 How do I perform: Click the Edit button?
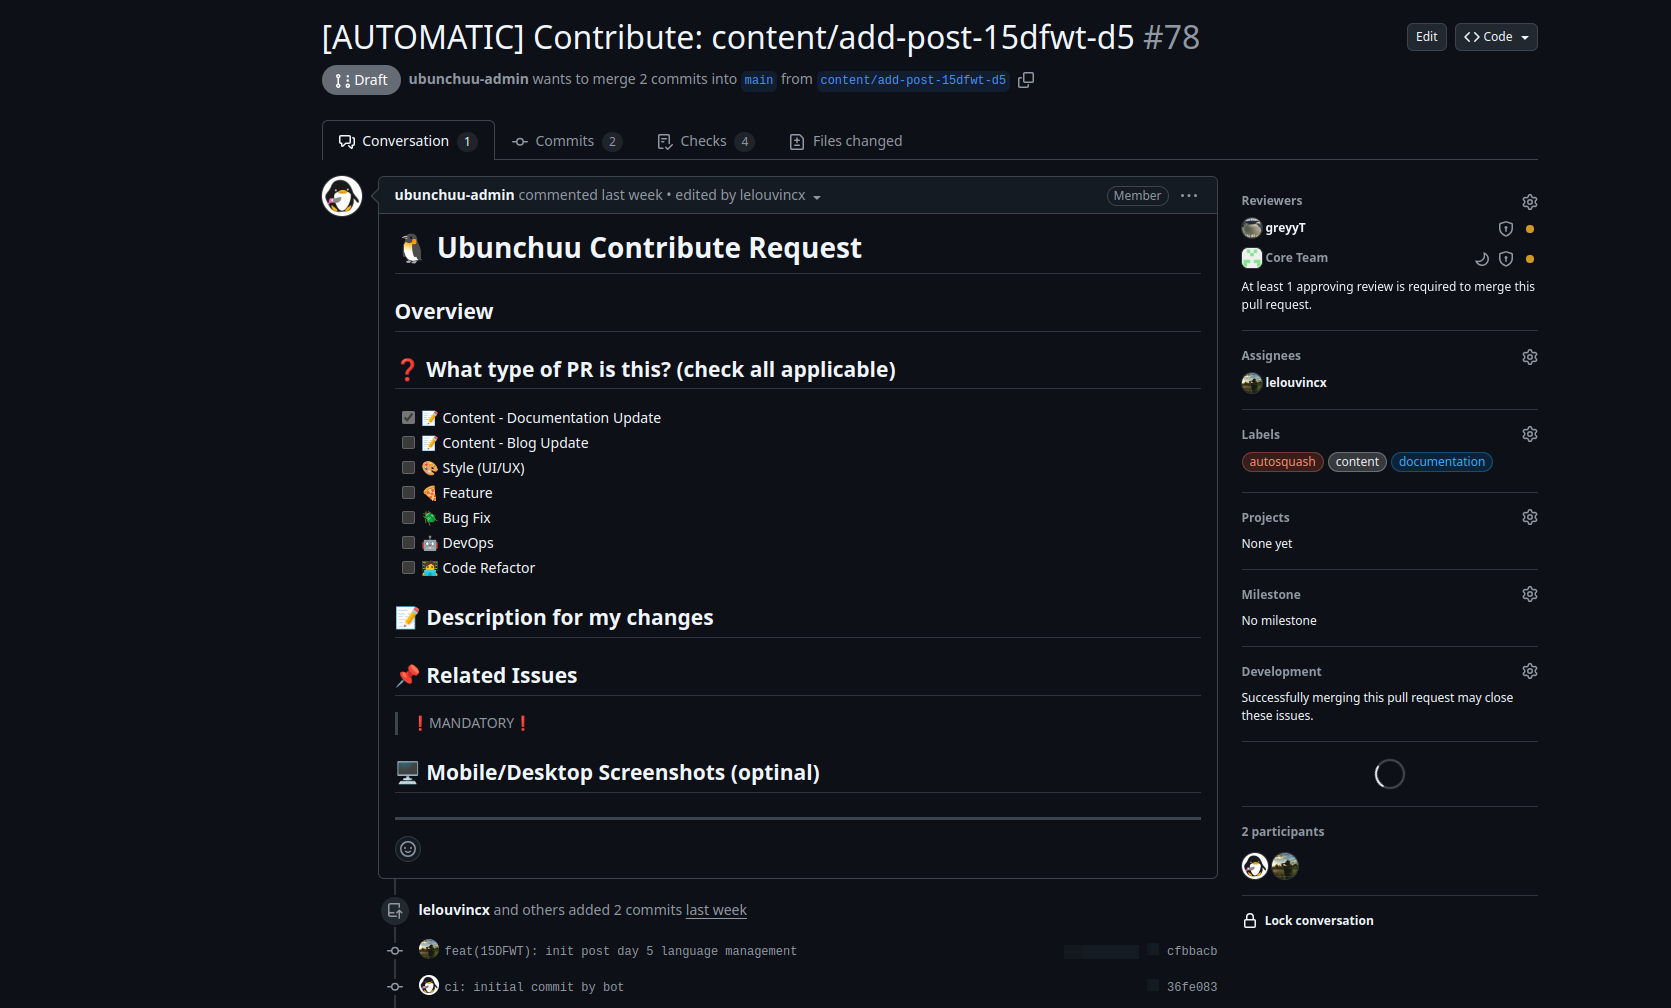coord(1426,36)
